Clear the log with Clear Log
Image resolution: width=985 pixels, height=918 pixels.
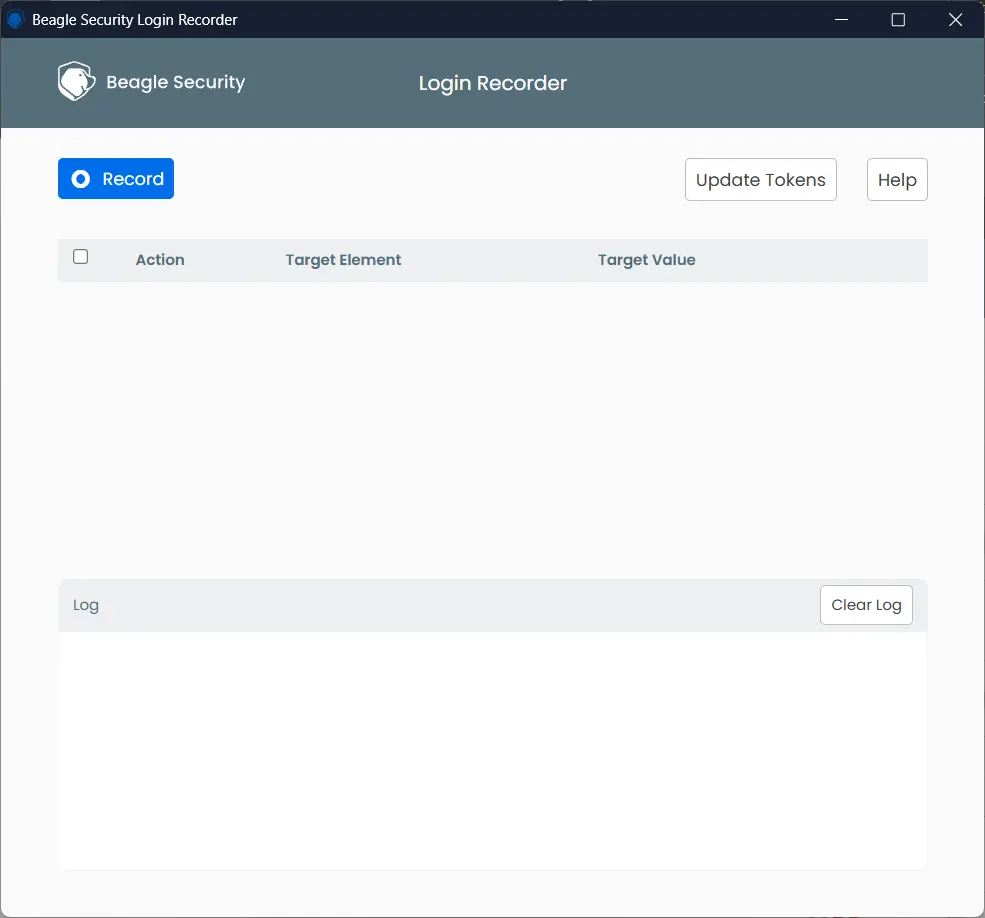(866, 604)
